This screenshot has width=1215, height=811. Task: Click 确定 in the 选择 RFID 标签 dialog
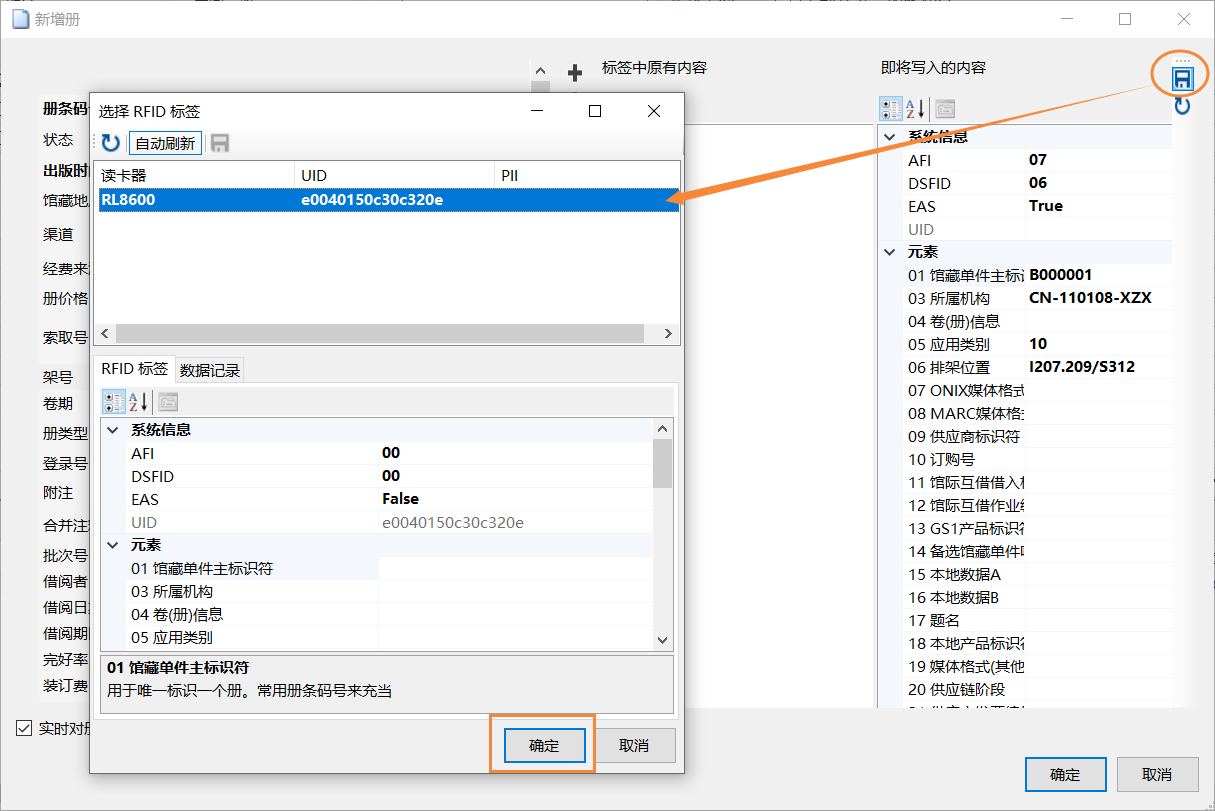tap(543, 746)
